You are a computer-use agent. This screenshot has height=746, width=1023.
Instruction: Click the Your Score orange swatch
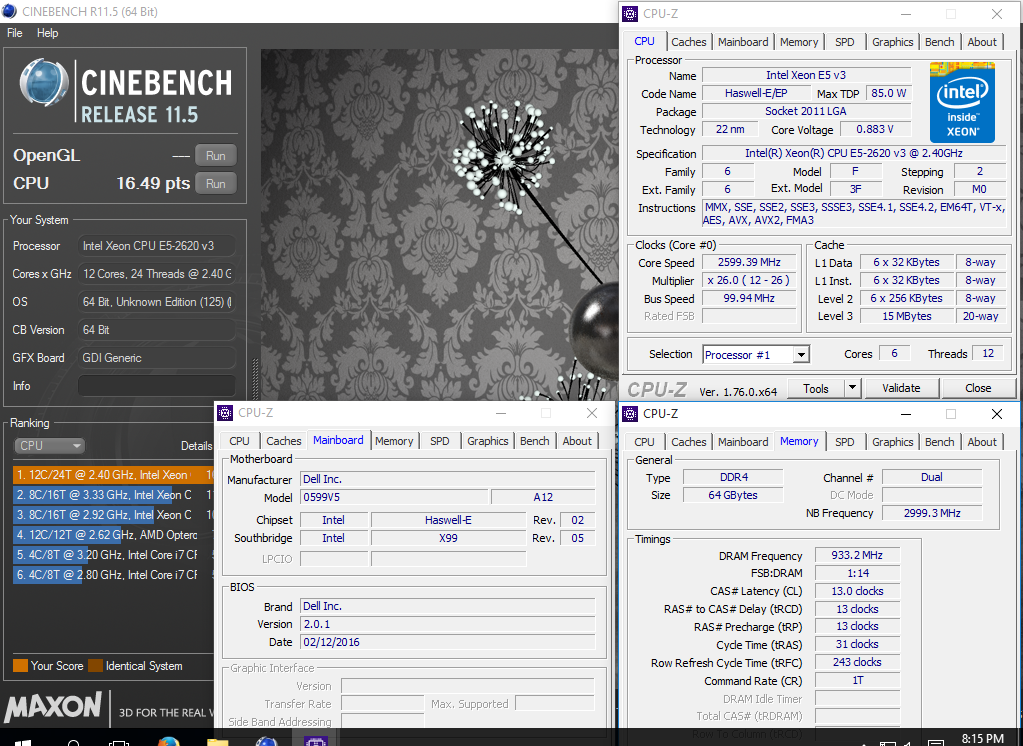pyautogui.click(x=20, y=666)
